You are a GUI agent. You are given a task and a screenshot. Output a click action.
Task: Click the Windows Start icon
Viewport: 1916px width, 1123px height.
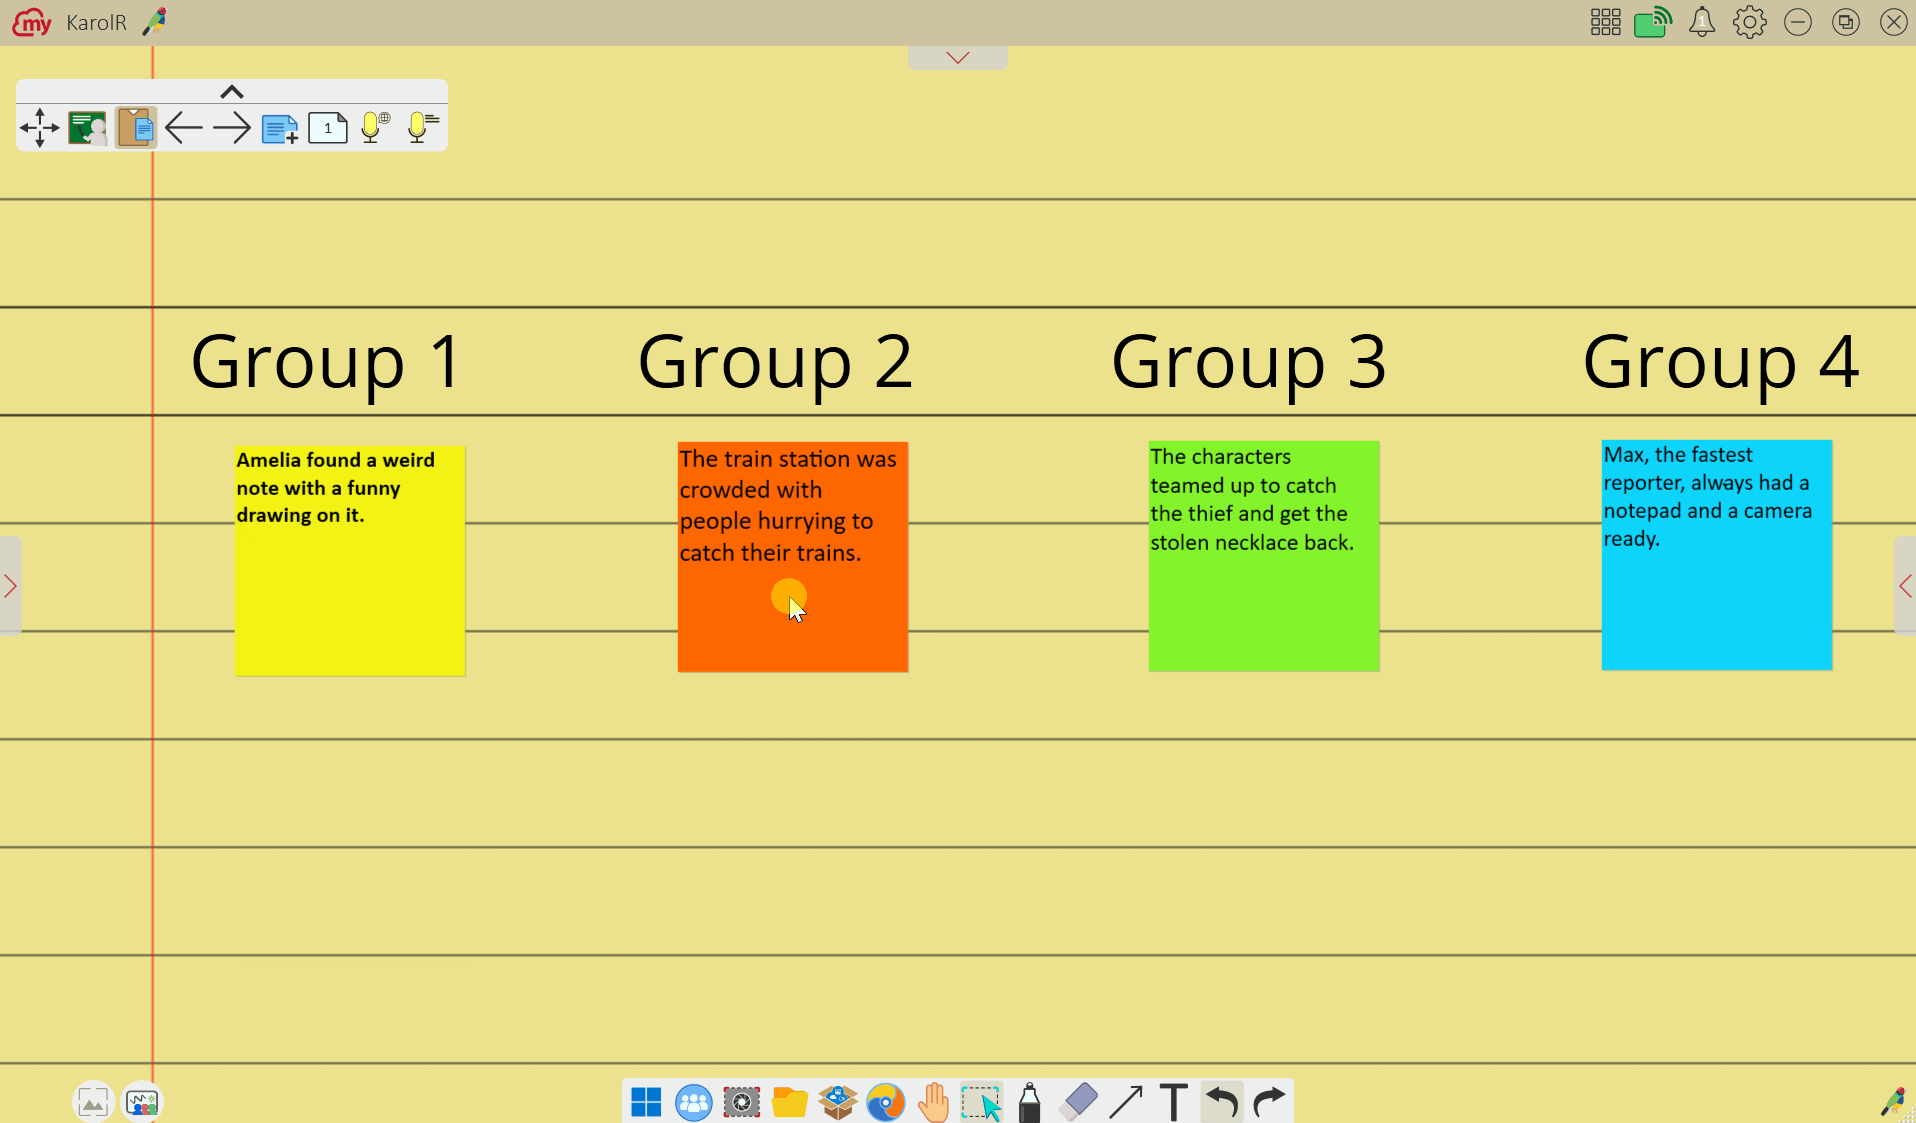tap(645, 1102)
